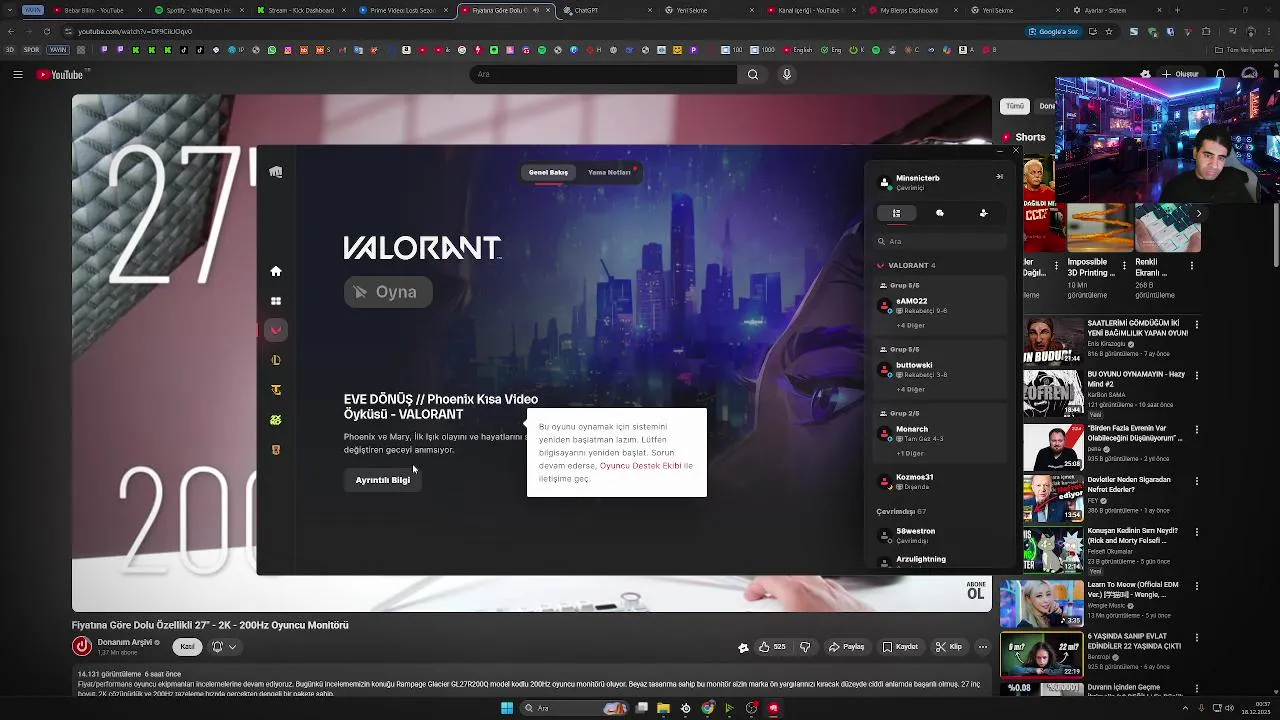Viewport: 1280px width, 720px height.
Task: Show the friends list tab icon
Action: [896, 213]
